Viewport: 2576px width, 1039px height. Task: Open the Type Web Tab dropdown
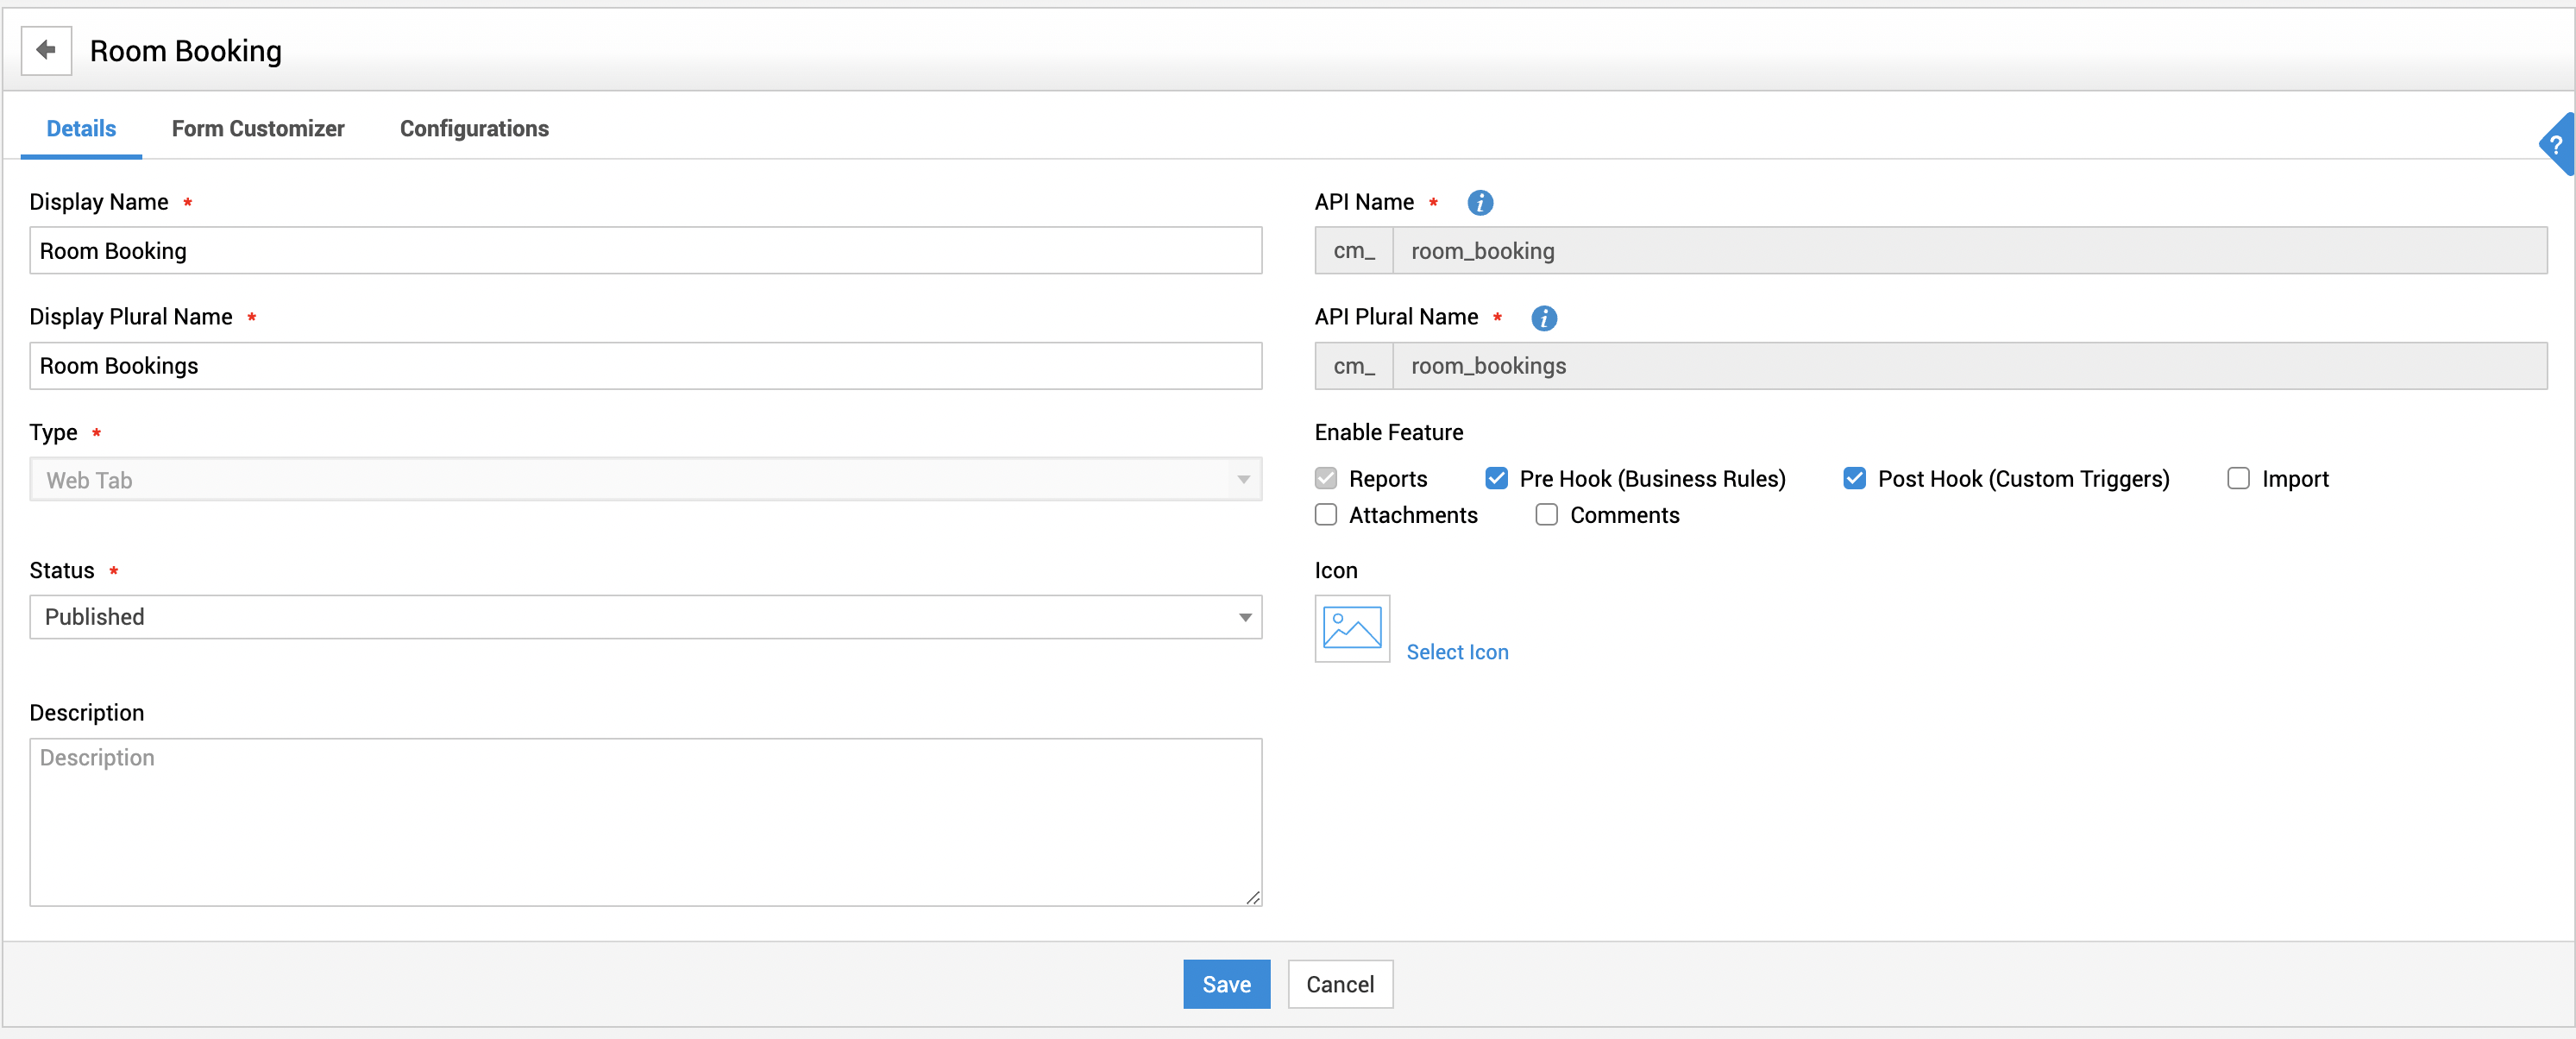(x=645, y=480)
